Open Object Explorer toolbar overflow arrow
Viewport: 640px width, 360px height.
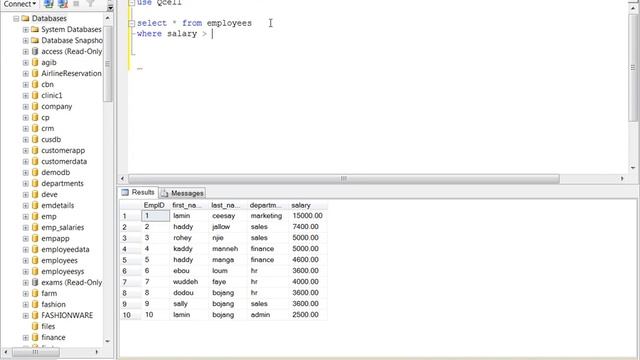(110, 7)
